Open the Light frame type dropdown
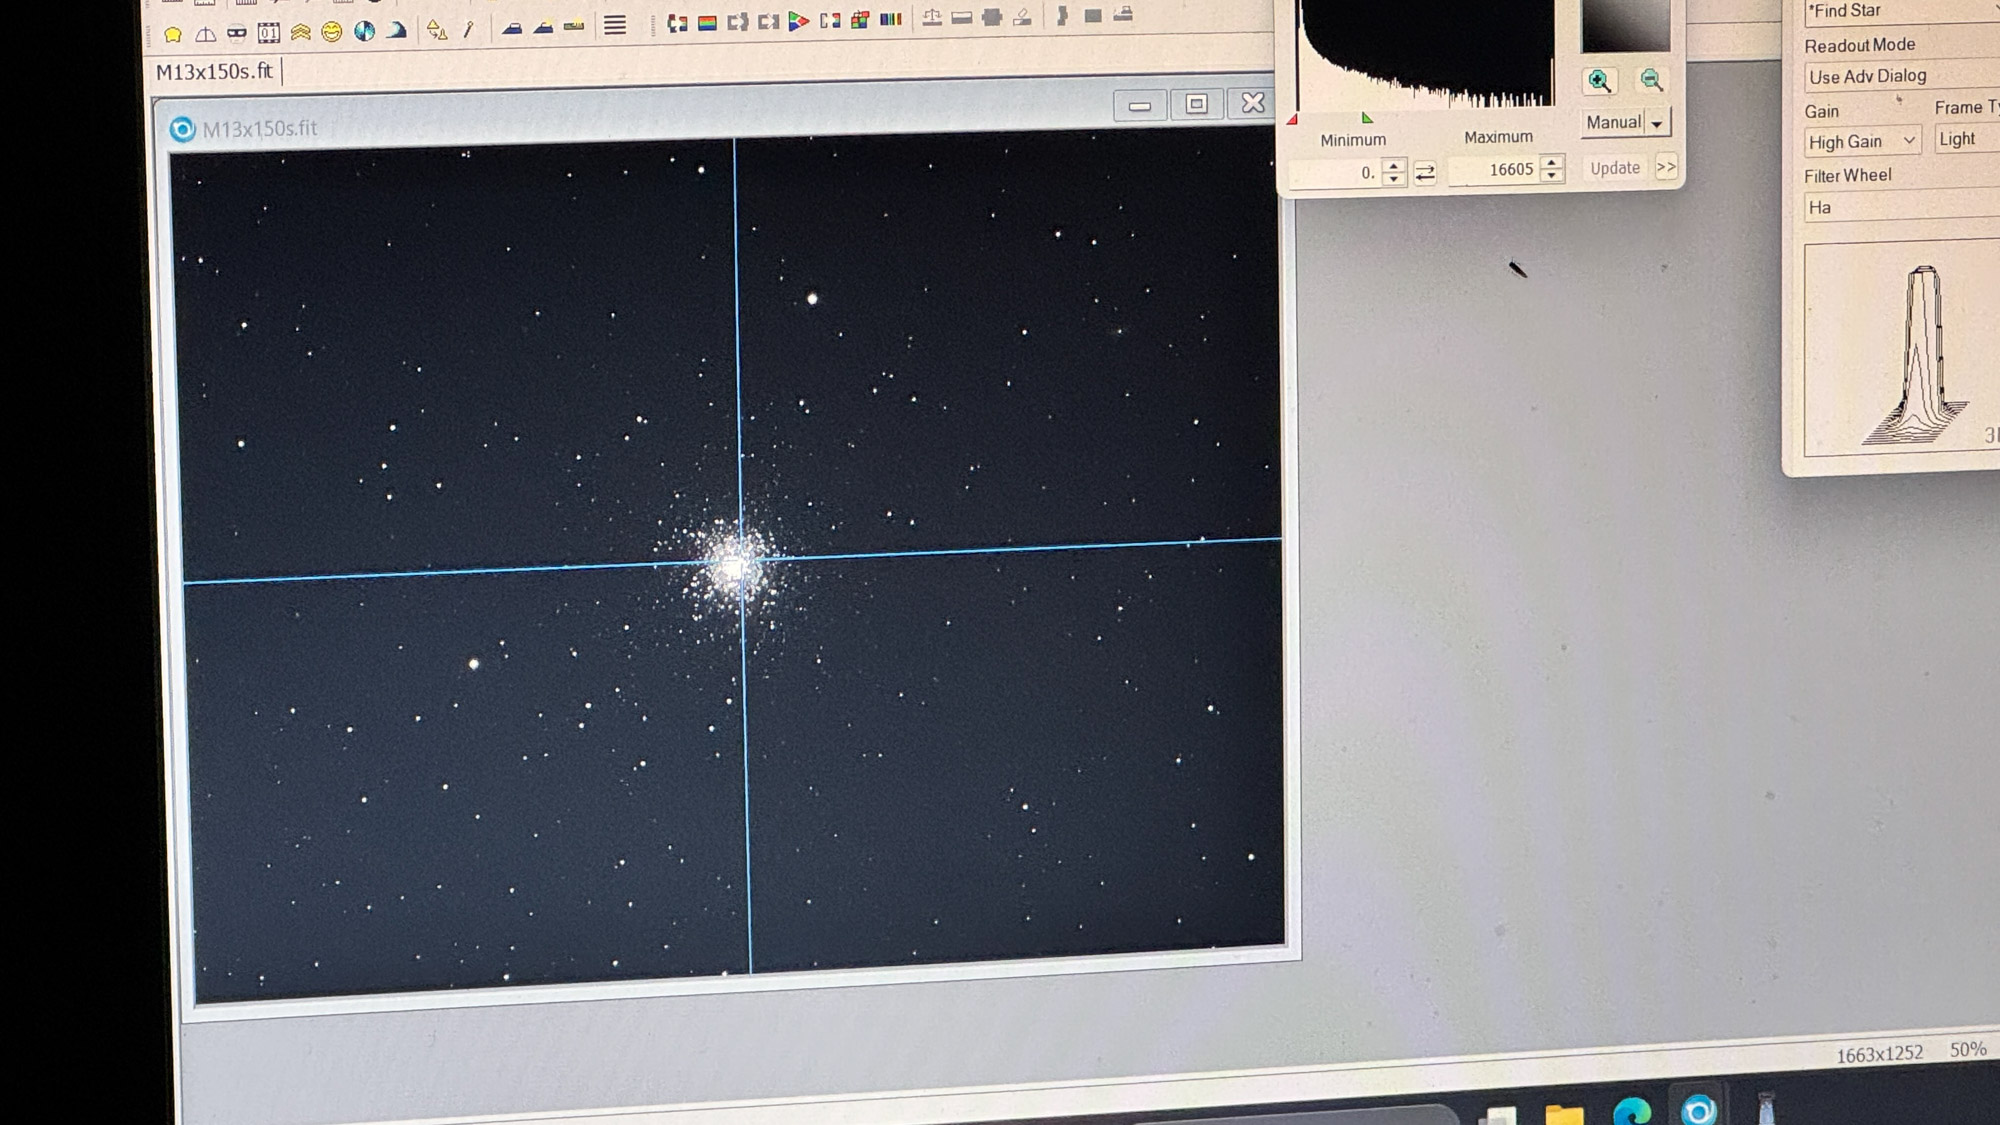2000x1125 pixels. 1967,139
